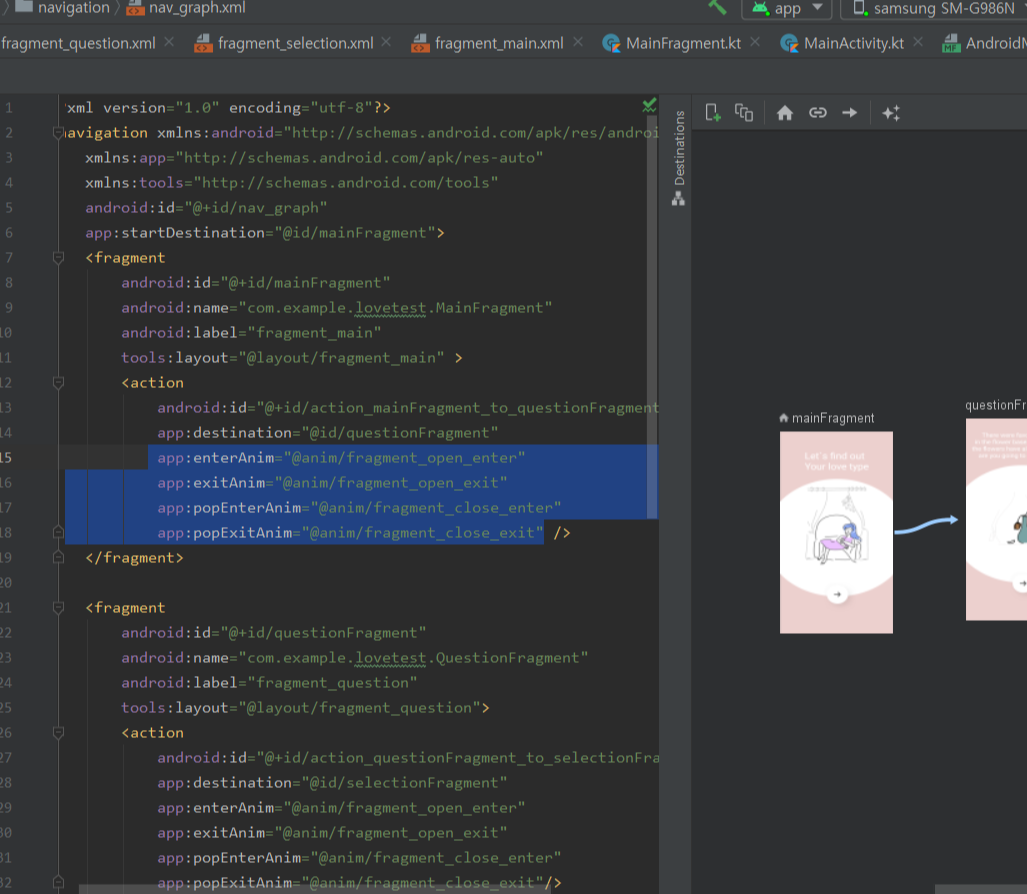Click the android:label fragment_question line
Image resolution: width=1027 pixels, height=894 pixels.
(269, 682)
